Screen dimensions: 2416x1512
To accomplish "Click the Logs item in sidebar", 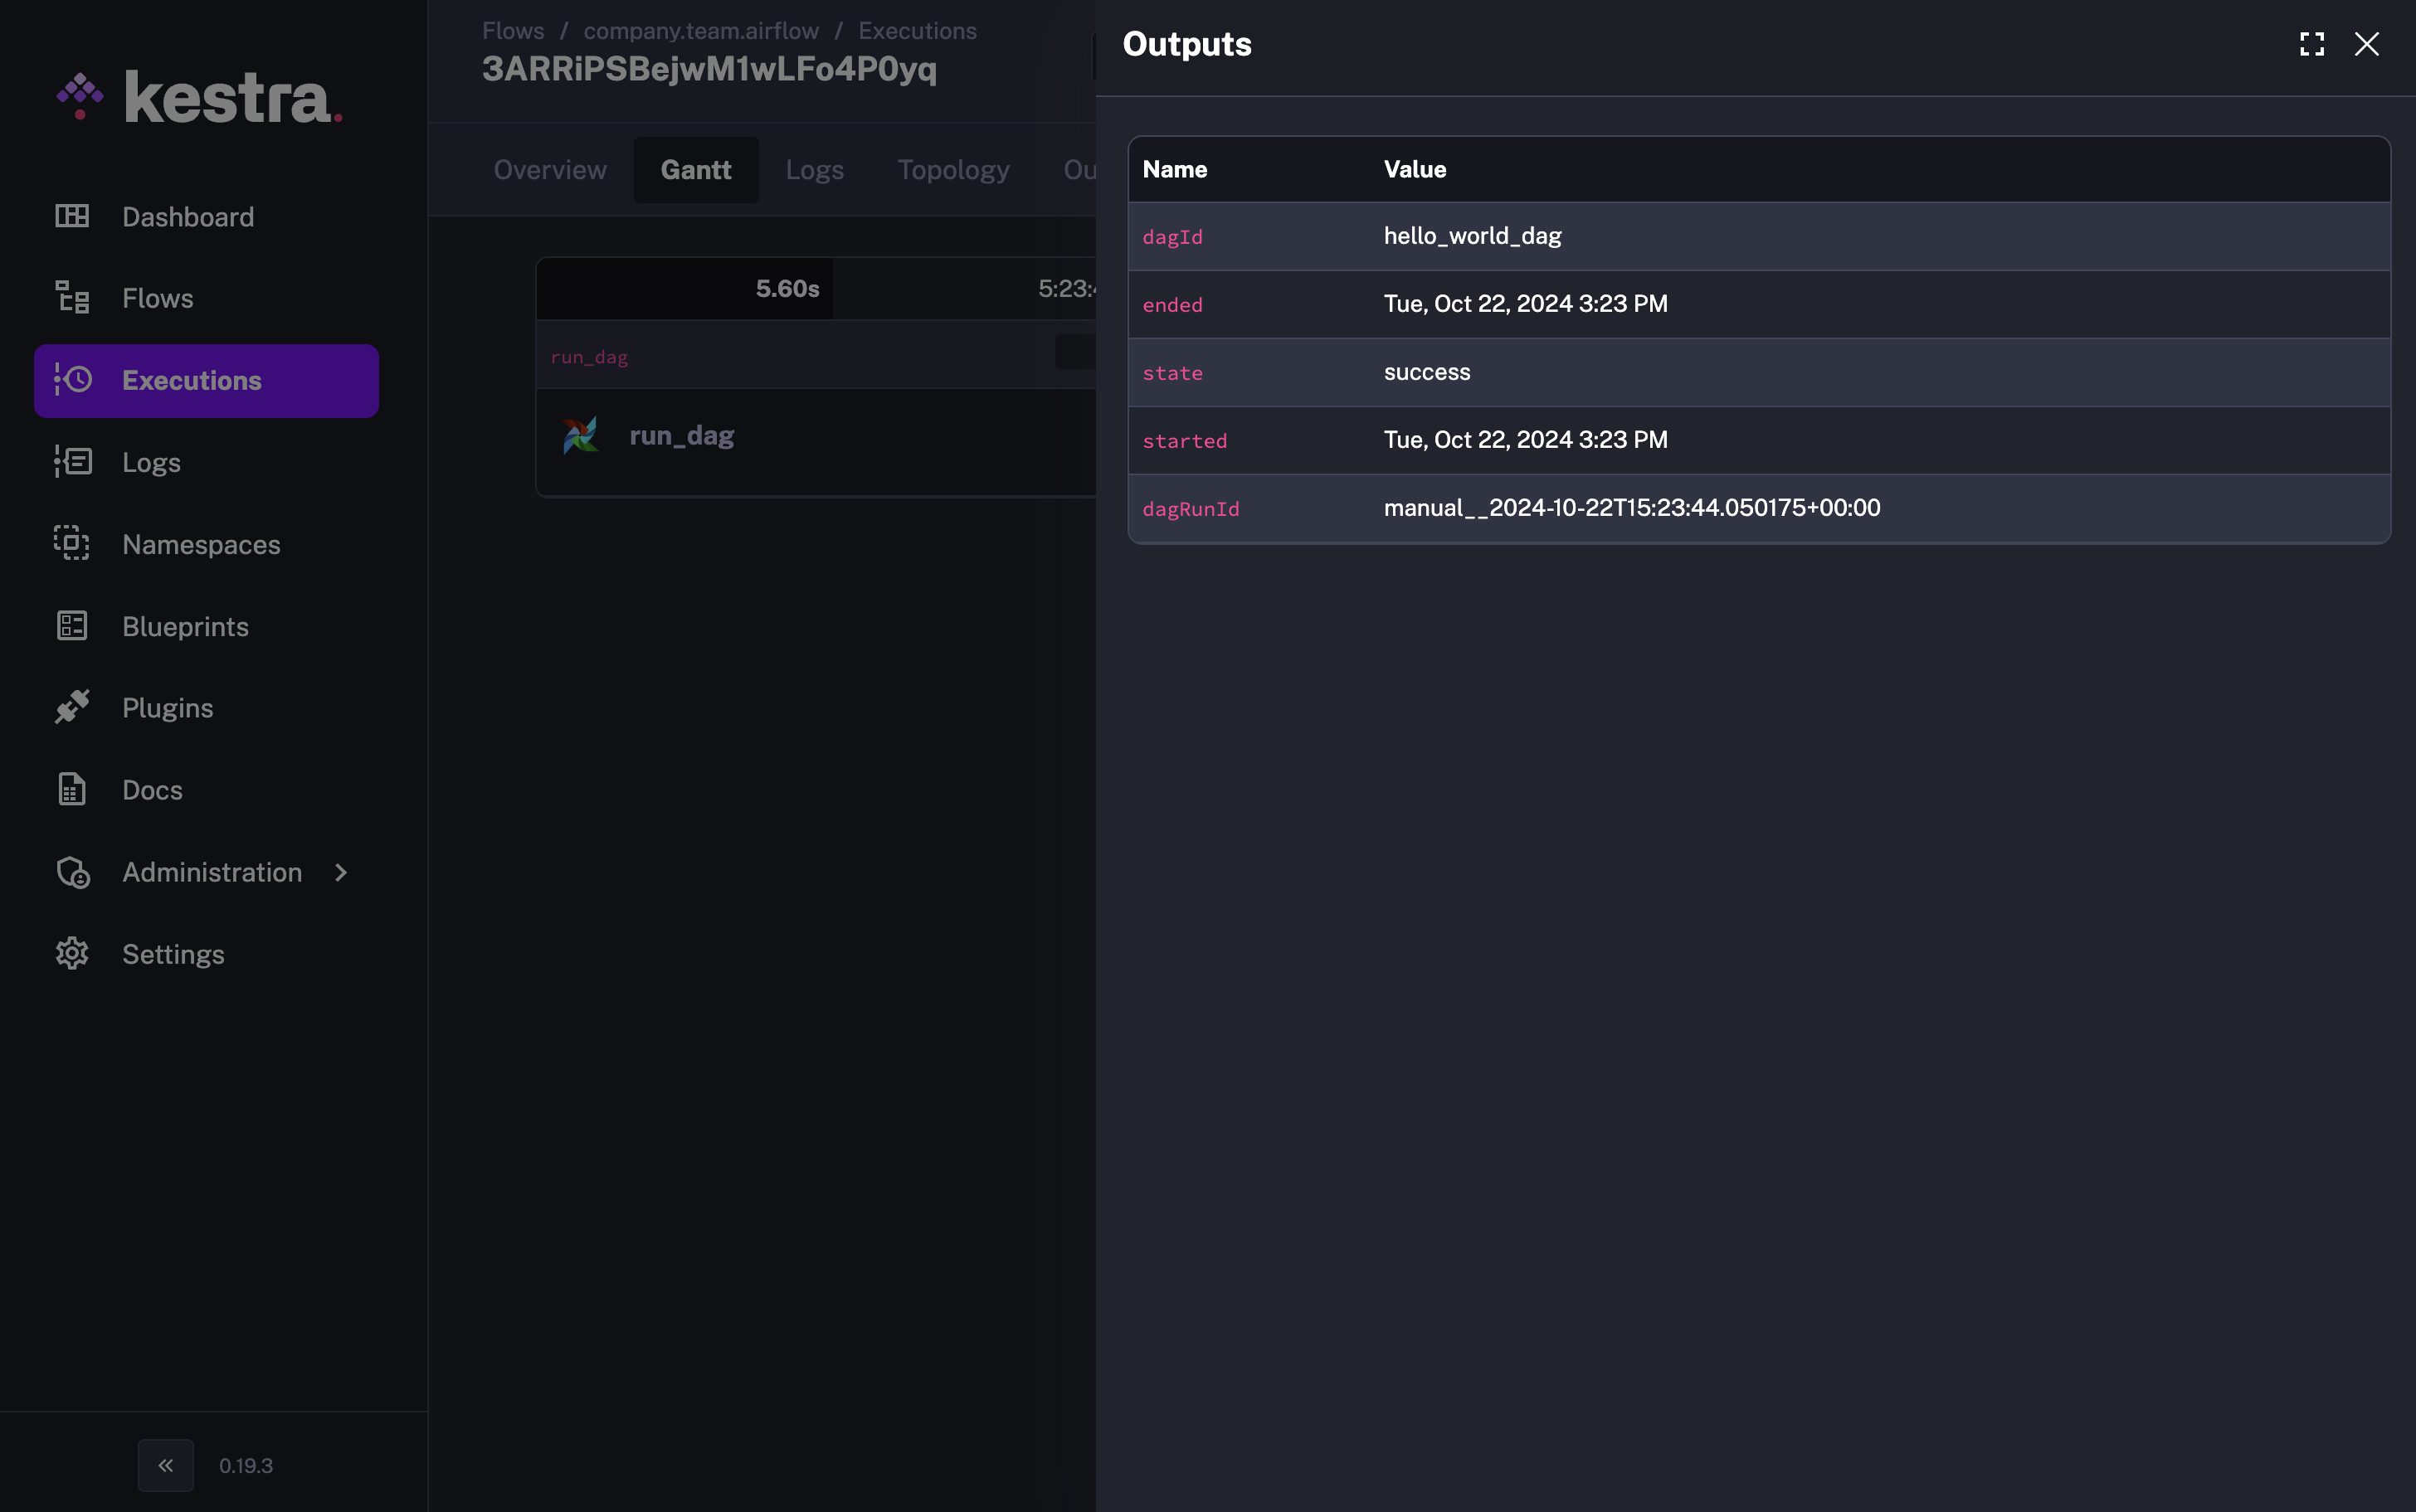I will click(151, 462).
